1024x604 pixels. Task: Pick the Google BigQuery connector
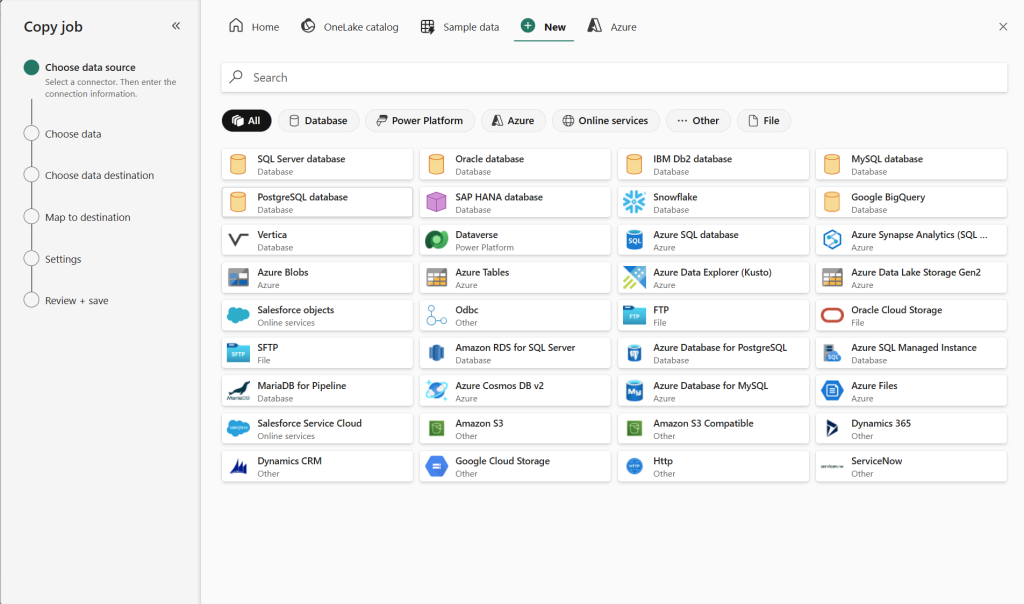[x=911, y=202]
